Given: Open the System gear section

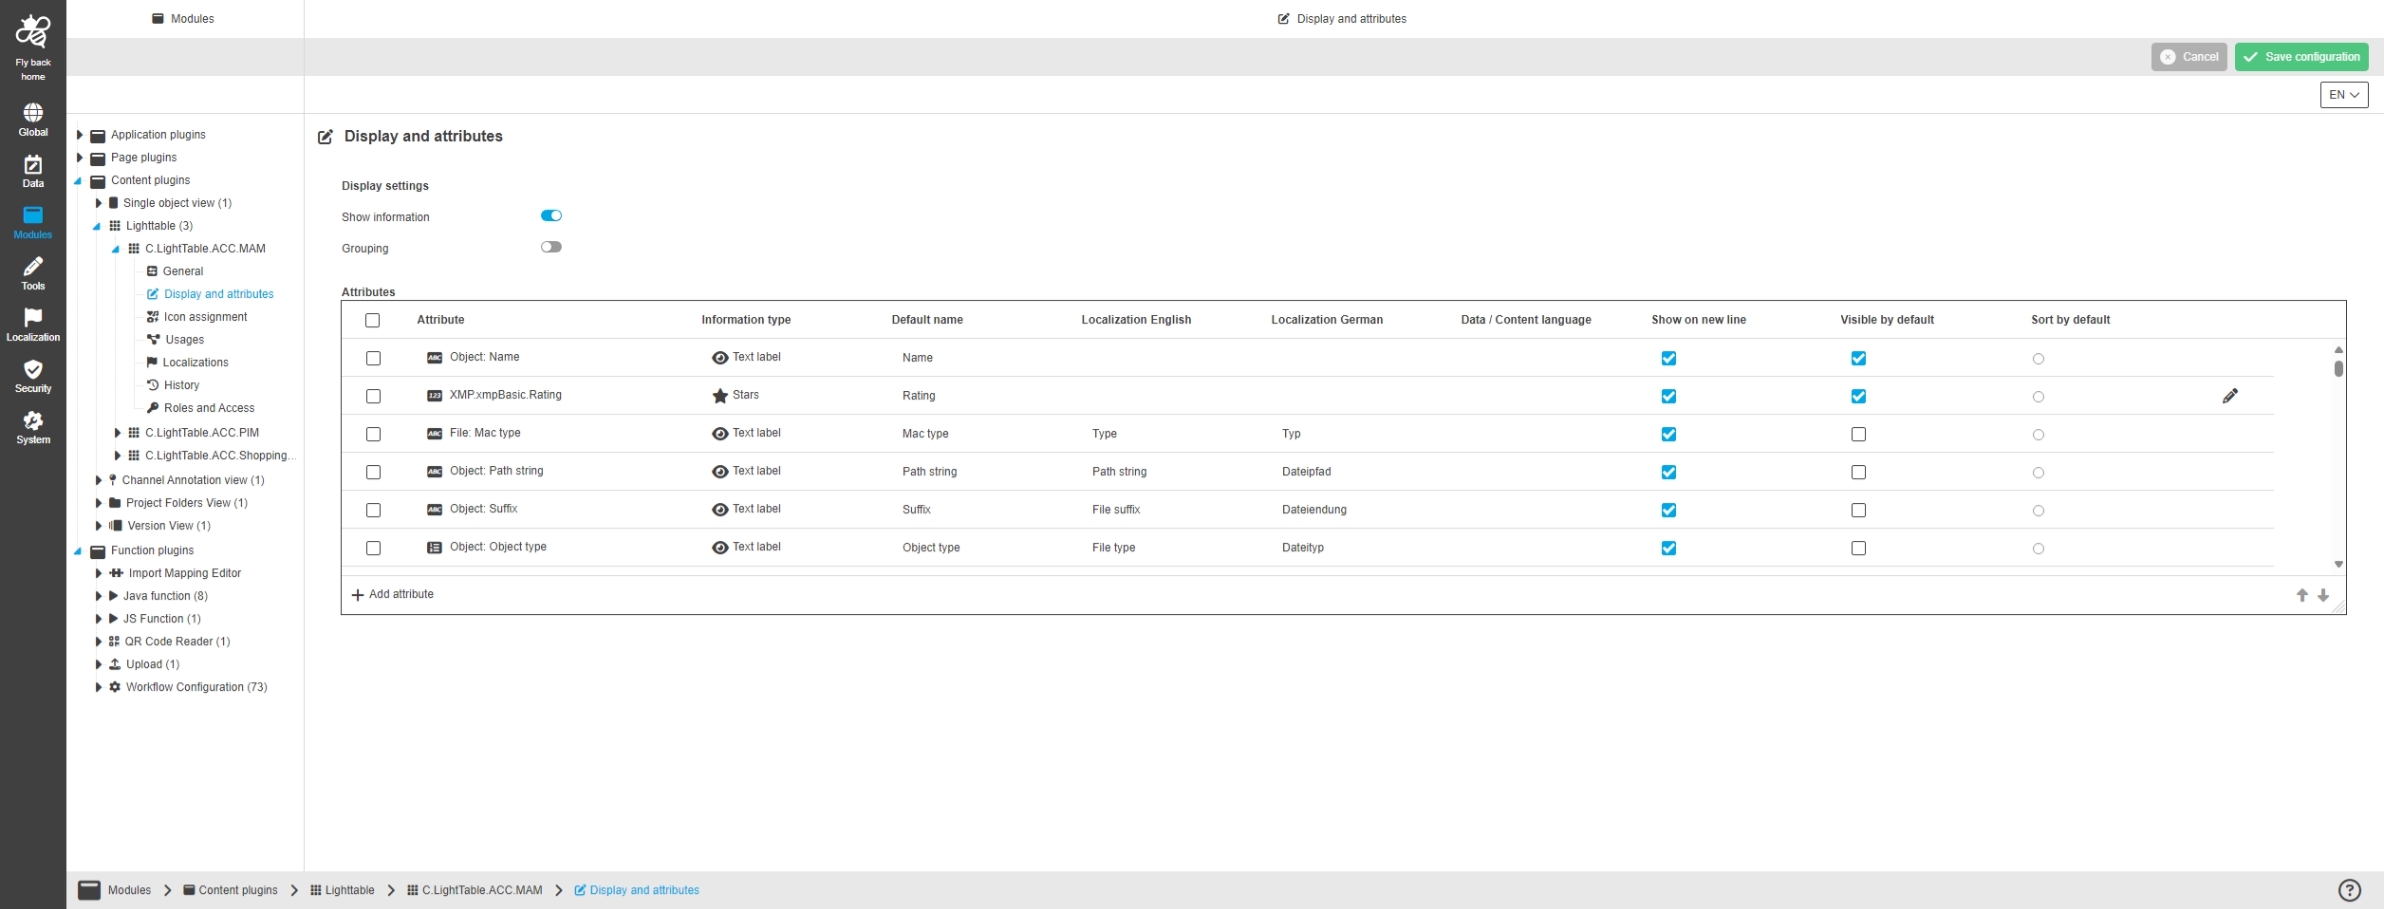Looking at the screenshot, I should (x=33, y=426).
